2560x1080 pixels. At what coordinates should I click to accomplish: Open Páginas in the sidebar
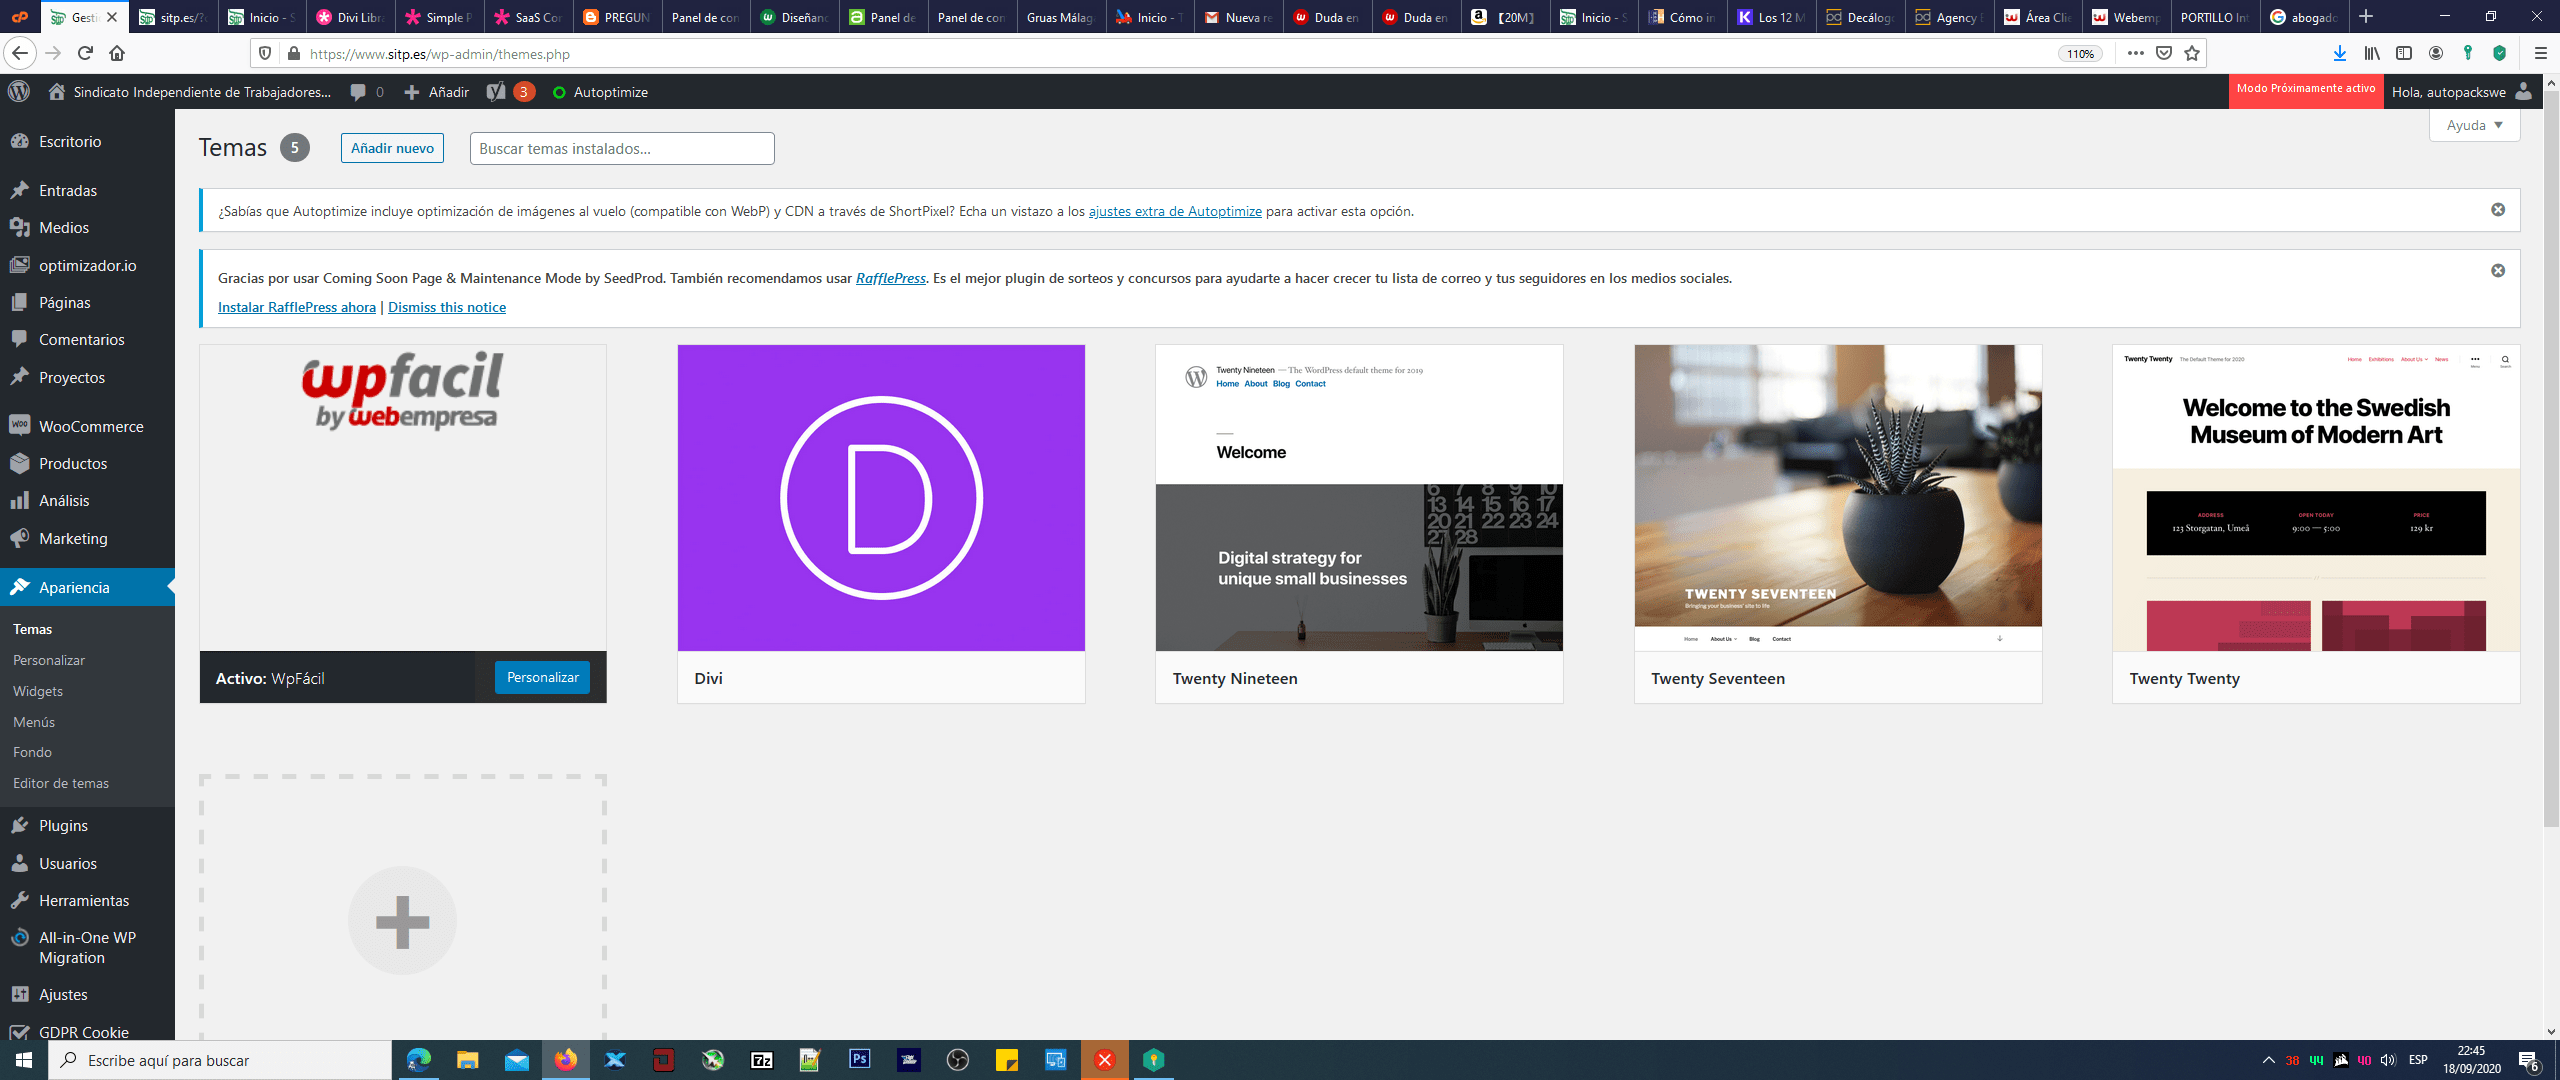[87, 302]
